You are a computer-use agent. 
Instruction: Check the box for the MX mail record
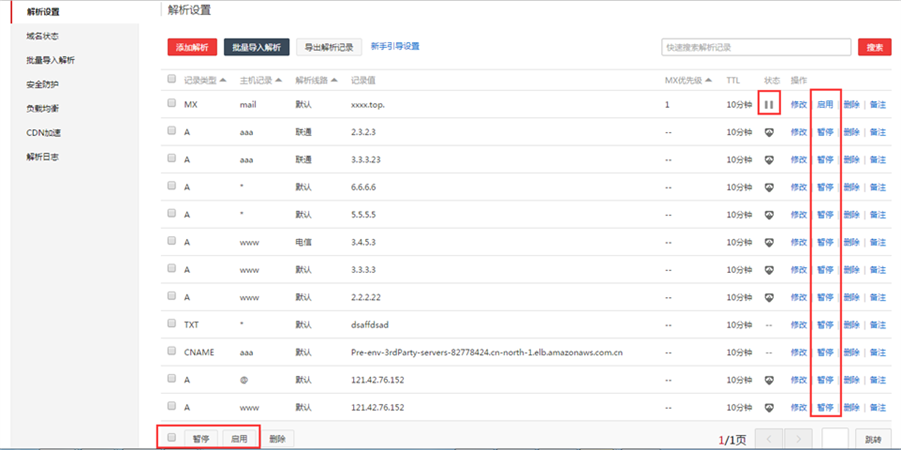(x=172, y=104)
